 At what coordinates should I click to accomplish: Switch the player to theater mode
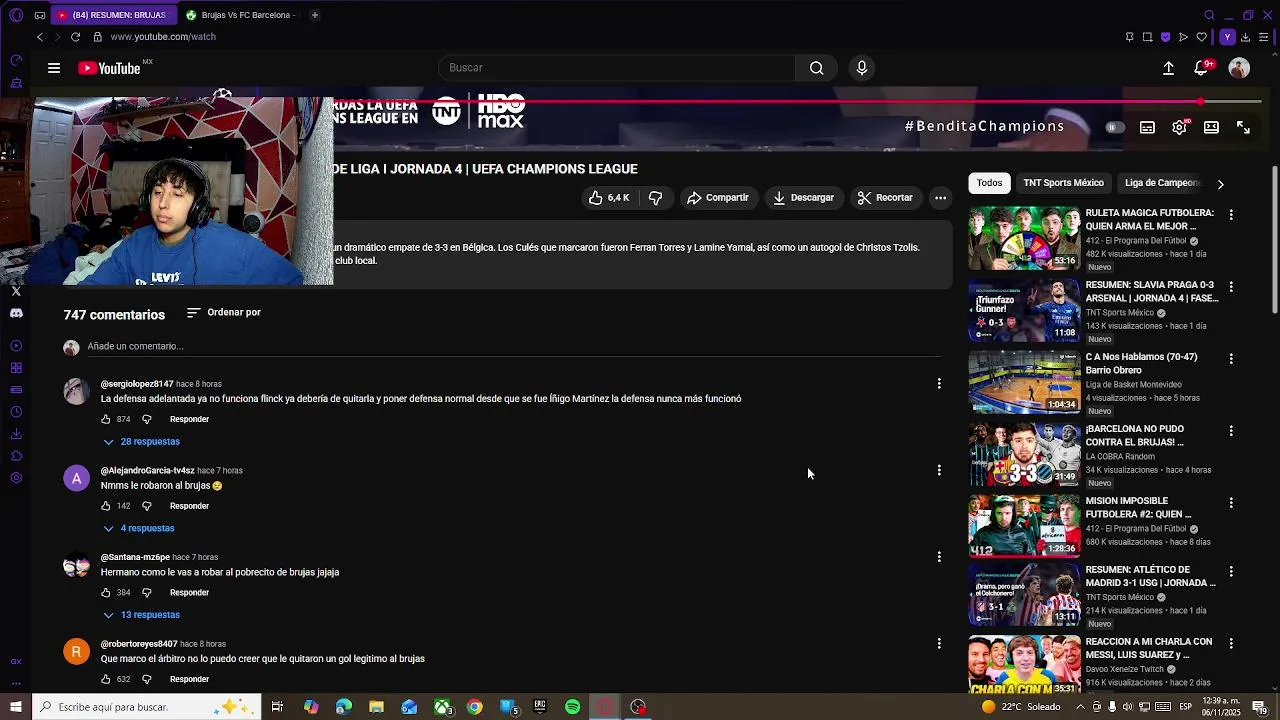click(x=1211, y=128)
